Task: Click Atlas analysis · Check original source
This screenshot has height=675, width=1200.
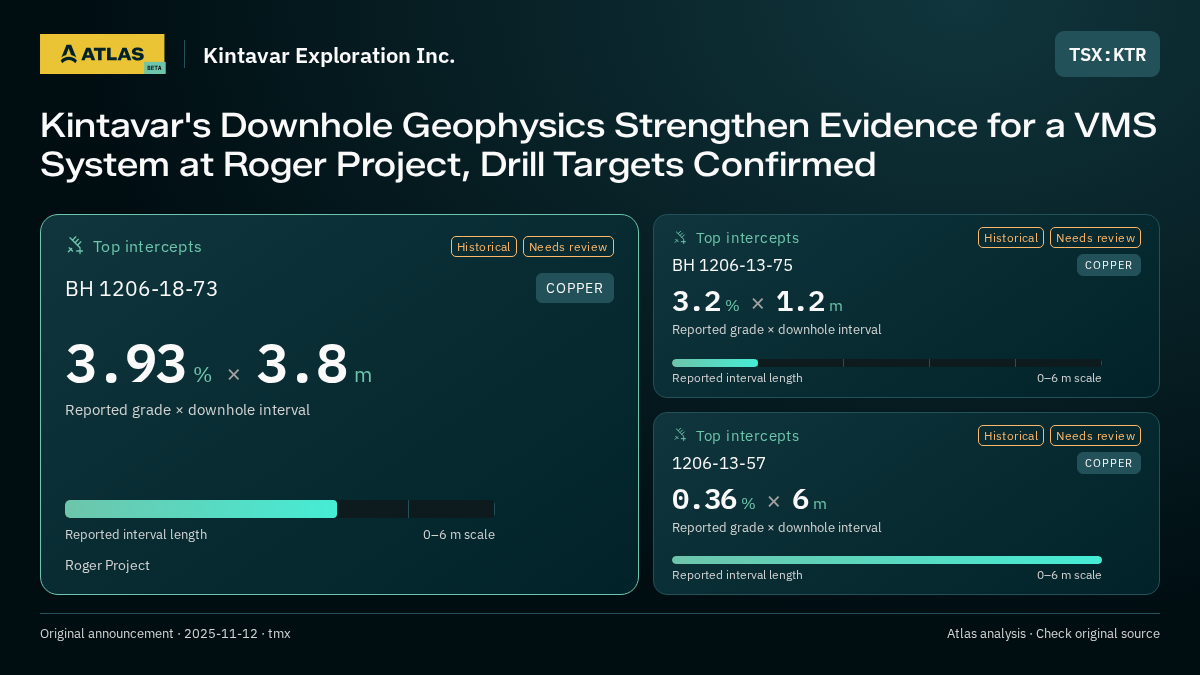Action: 1053,633
